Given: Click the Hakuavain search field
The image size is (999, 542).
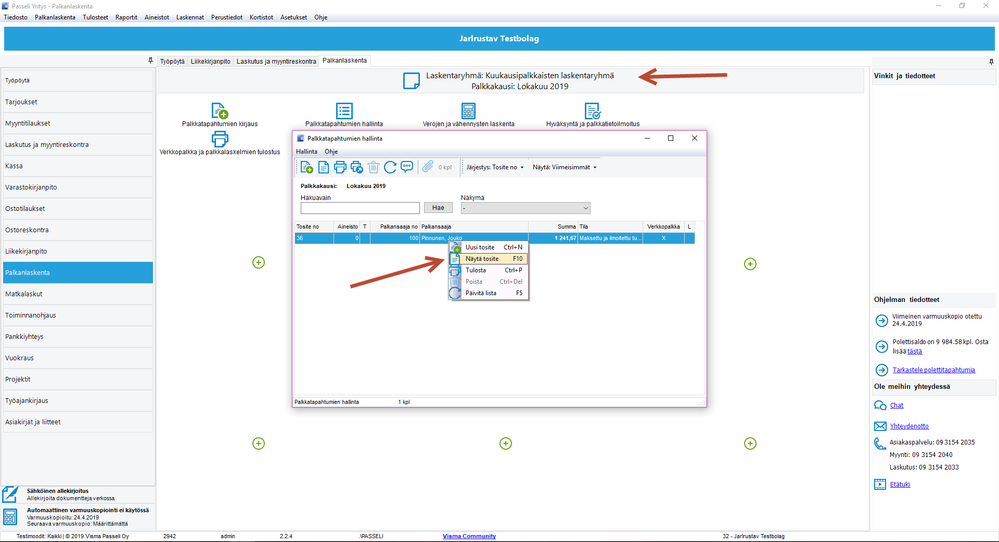Looking at the screenshot, I should coord(360,208).
